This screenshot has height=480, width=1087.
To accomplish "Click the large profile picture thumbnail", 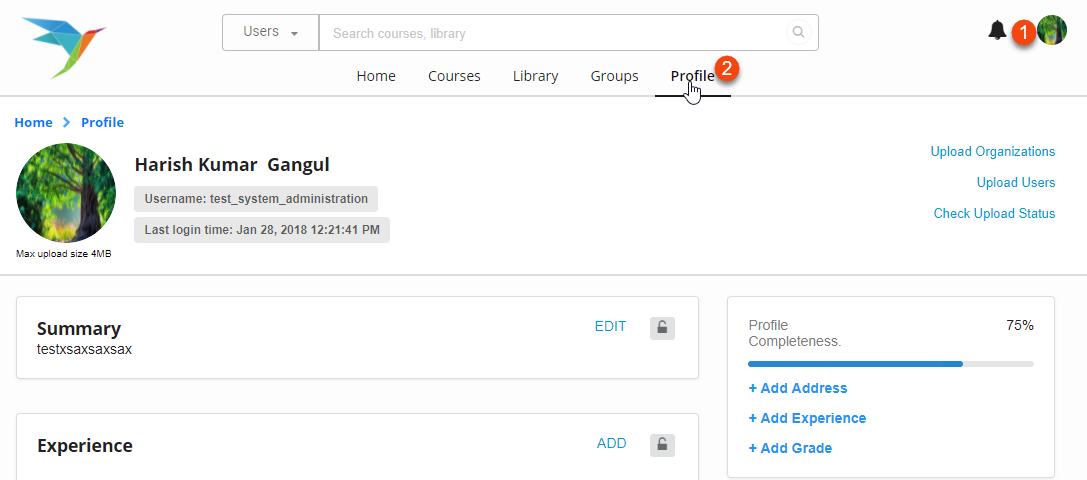I will click(x=66, y=193).
